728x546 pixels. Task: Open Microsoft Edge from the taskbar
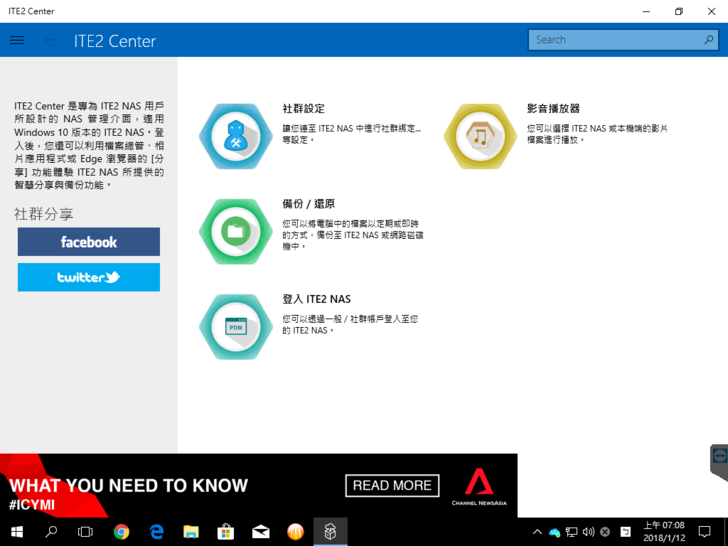[156, 532]
